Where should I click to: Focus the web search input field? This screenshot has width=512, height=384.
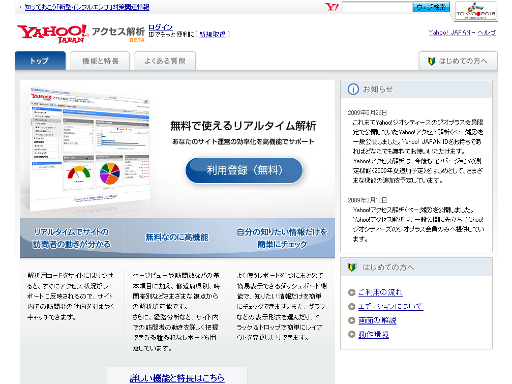pyautogui.click(x=377, y=7)
